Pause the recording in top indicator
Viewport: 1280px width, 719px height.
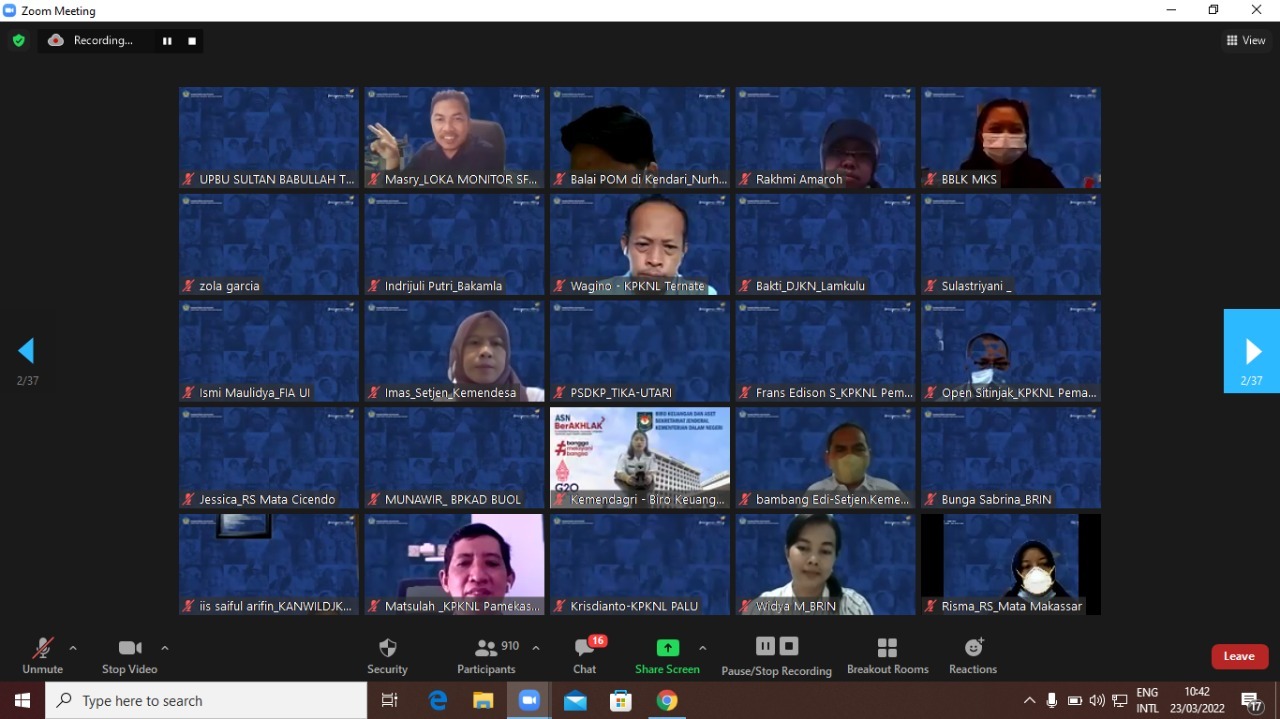click(x=167, y=41)
